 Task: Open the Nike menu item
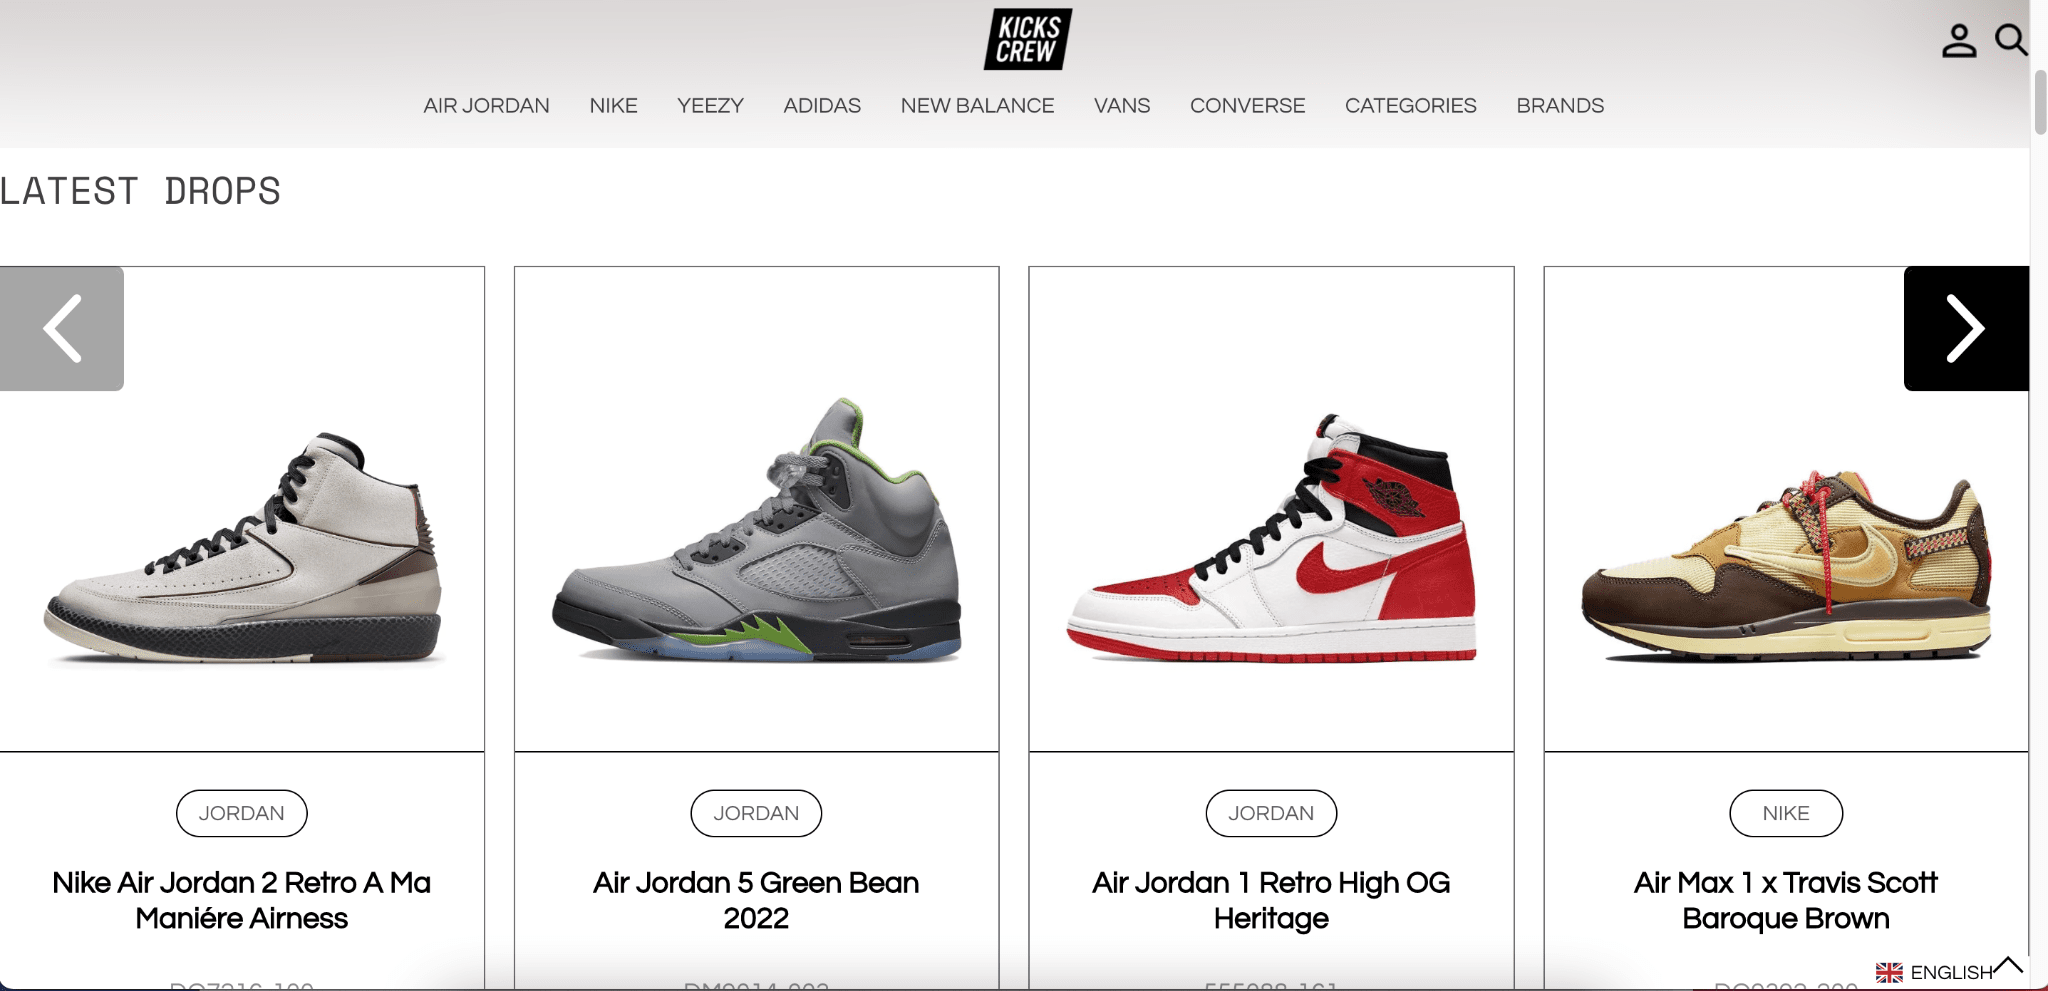click(x=613, y=105)
